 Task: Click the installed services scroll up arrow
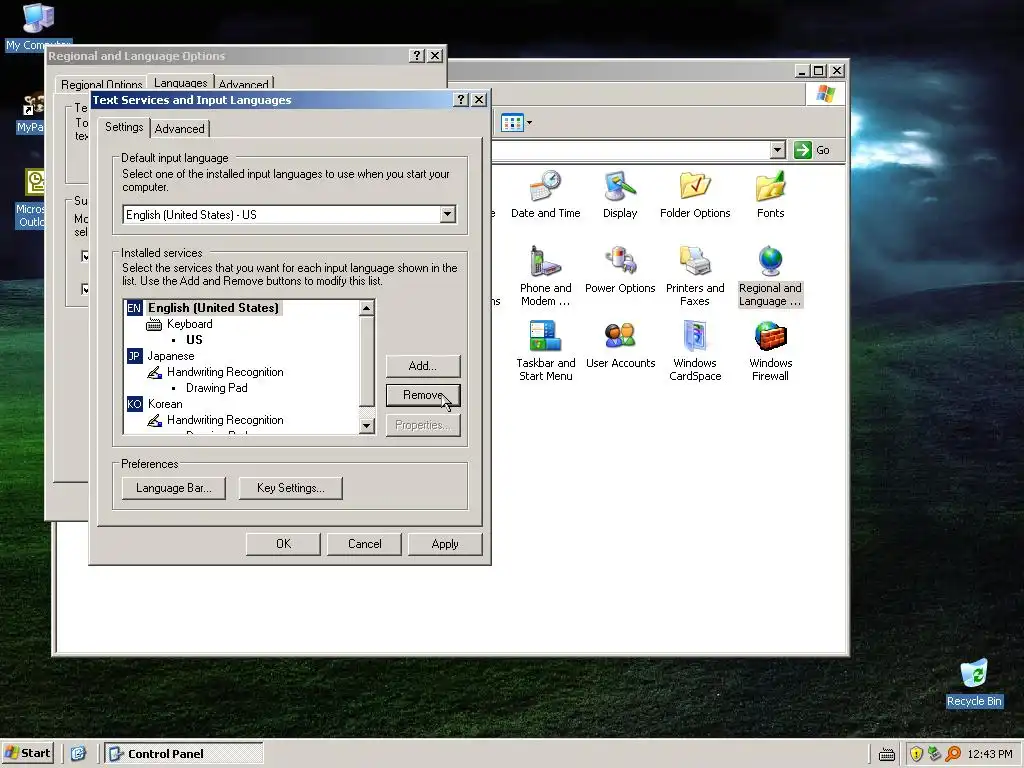point(366,308)
